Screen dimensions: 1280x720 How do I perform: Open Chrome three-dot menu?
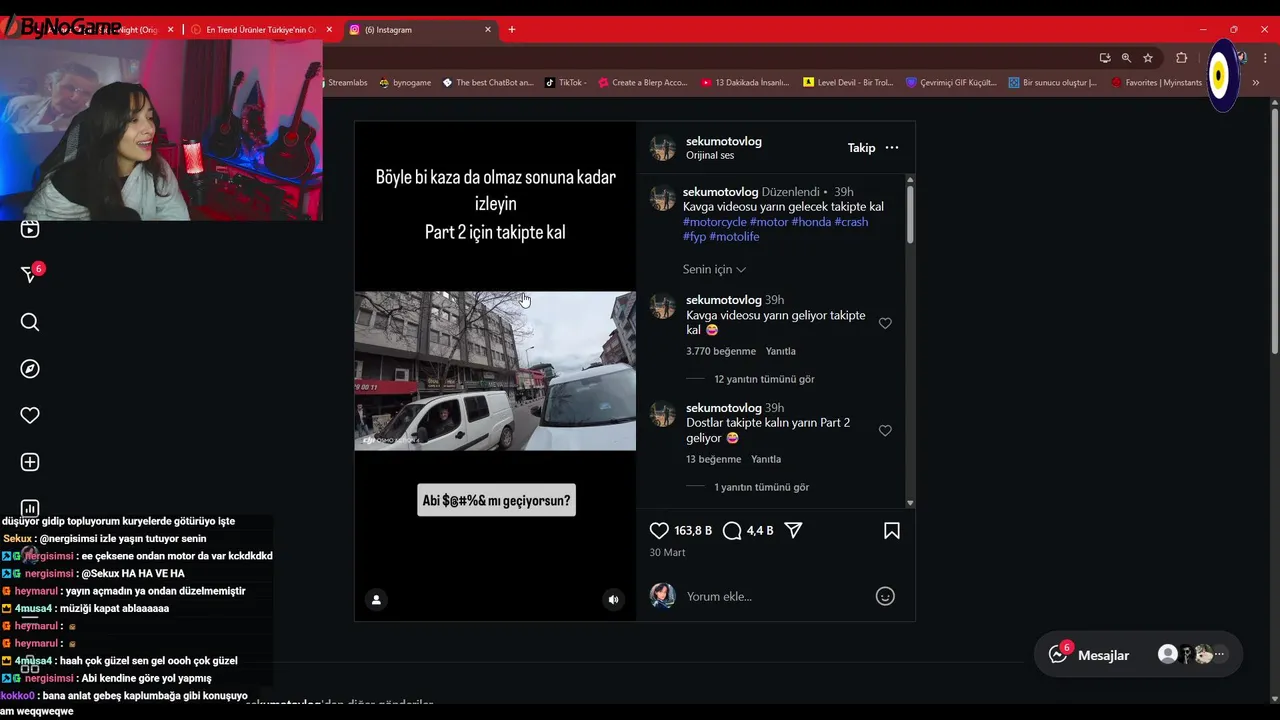click(1265, 58)
